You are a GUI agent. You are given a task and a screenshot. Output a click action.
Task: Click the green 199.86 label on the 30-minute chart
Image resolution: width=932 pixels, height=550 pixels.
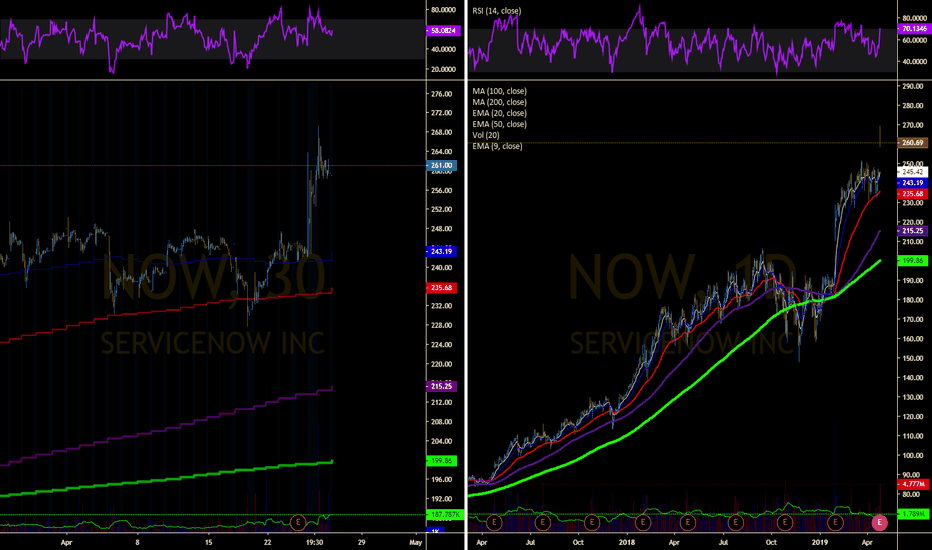click(442, 461)
